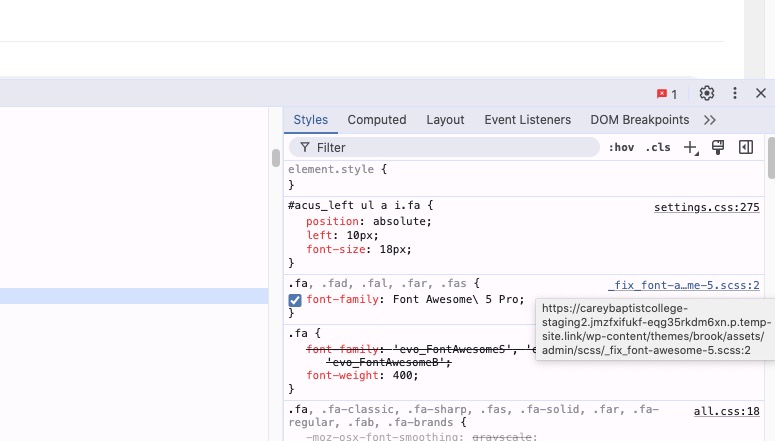This screenshot has width=775, height=441.
Task: Edit the Font Awesome\ 5 Pro font-family value
Action: click(x=455, y=299)
